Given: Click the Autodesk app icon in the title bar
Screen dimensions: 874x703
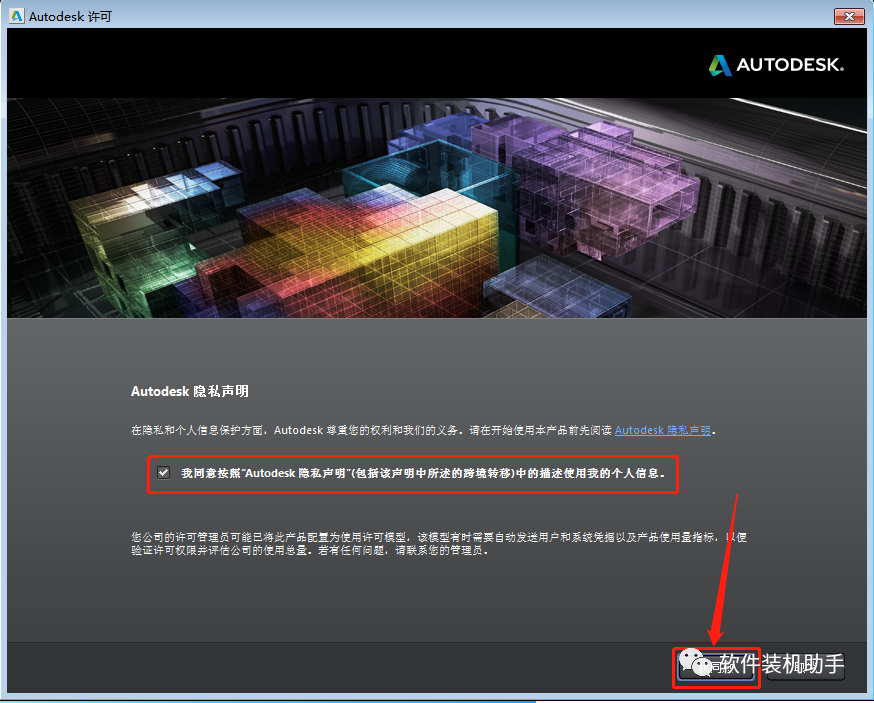Looking at the screenshot, I should 17,16.
